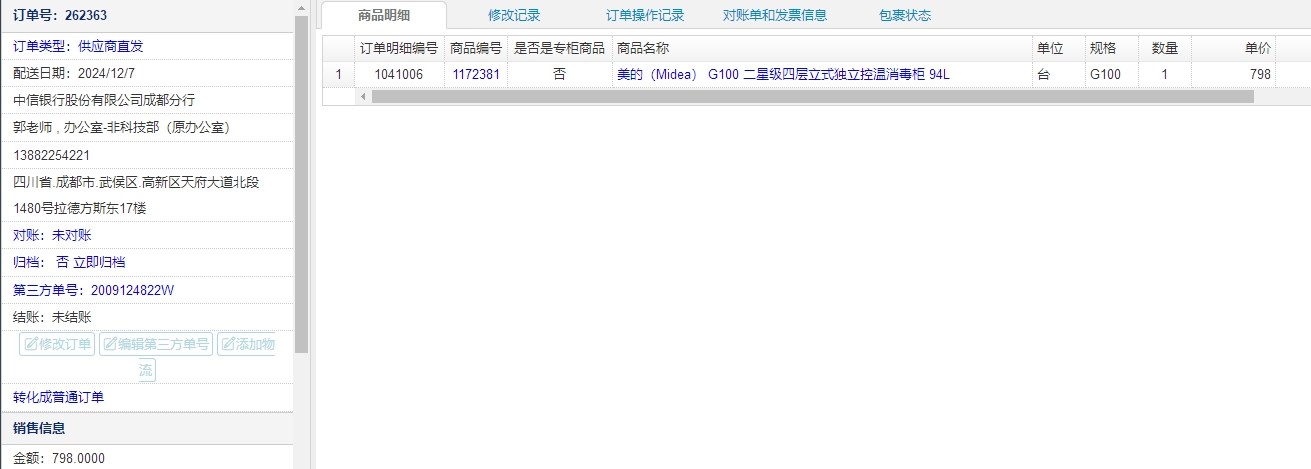Click the 规格 column header
Screen dimensions: 1311x469
pyautogui.click(x=1110, y=48)
